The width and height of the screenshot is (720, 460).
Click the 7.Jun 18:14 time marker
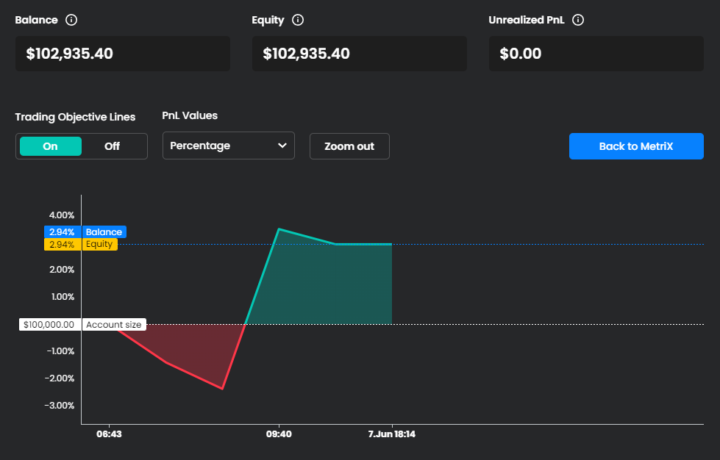392,434
